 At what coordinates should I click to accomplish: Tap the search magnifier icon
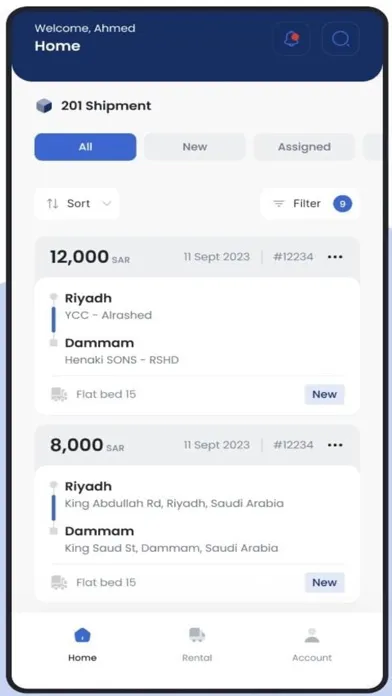341,39
